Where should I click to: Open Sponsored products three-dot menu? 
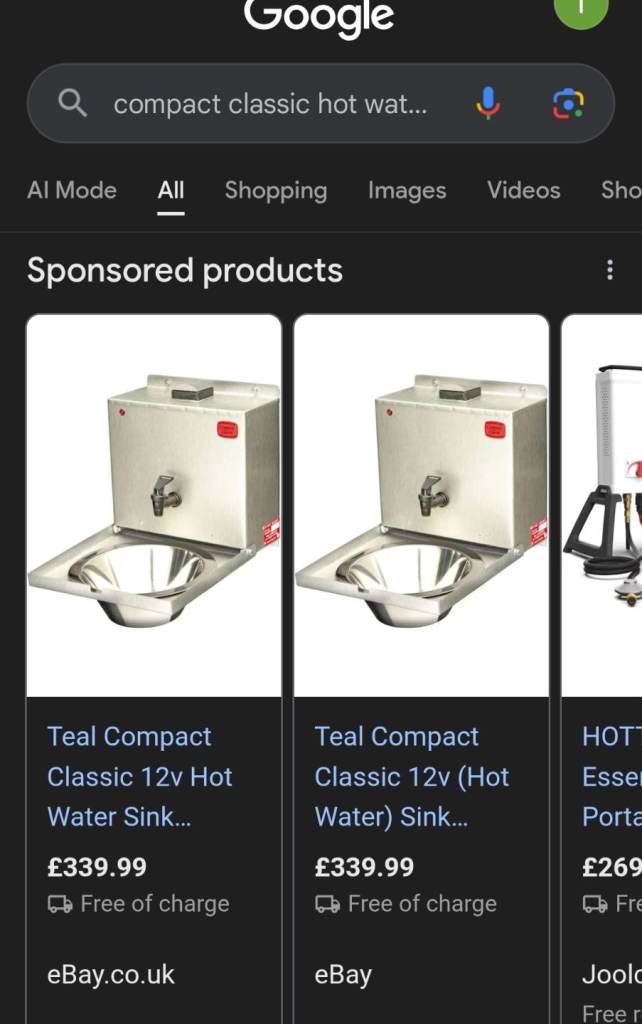[609, 270]
